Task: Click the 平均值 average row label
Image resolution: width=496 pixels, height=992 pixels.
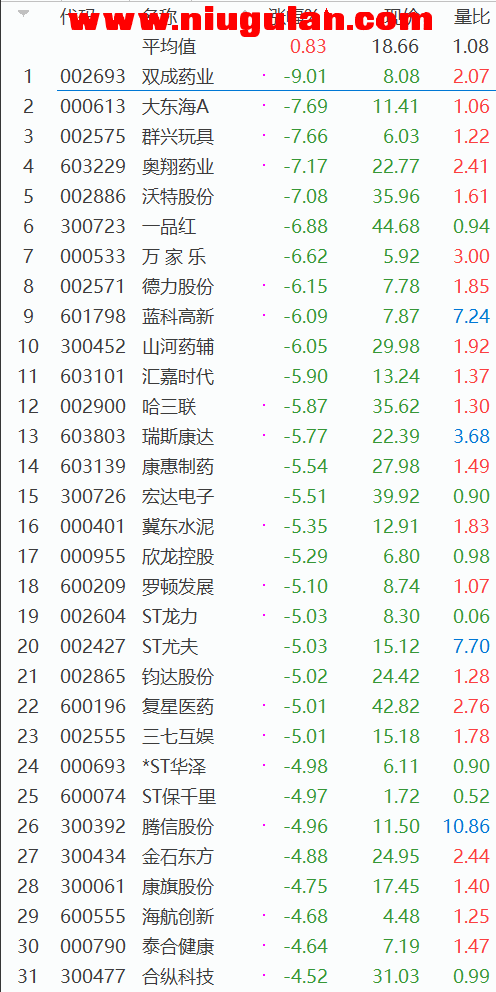Action: (170, 46)
